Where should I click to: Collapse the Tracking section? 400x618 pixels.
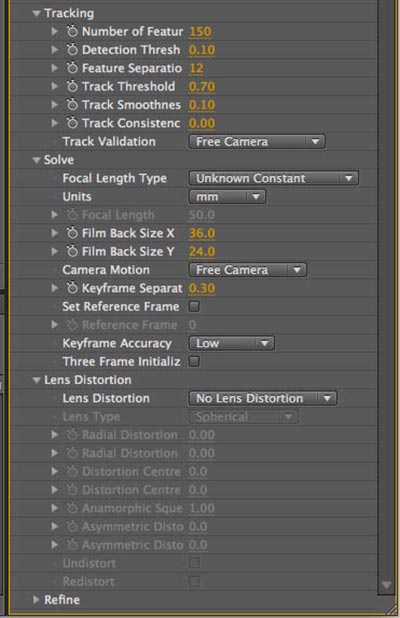coord(36,14)
